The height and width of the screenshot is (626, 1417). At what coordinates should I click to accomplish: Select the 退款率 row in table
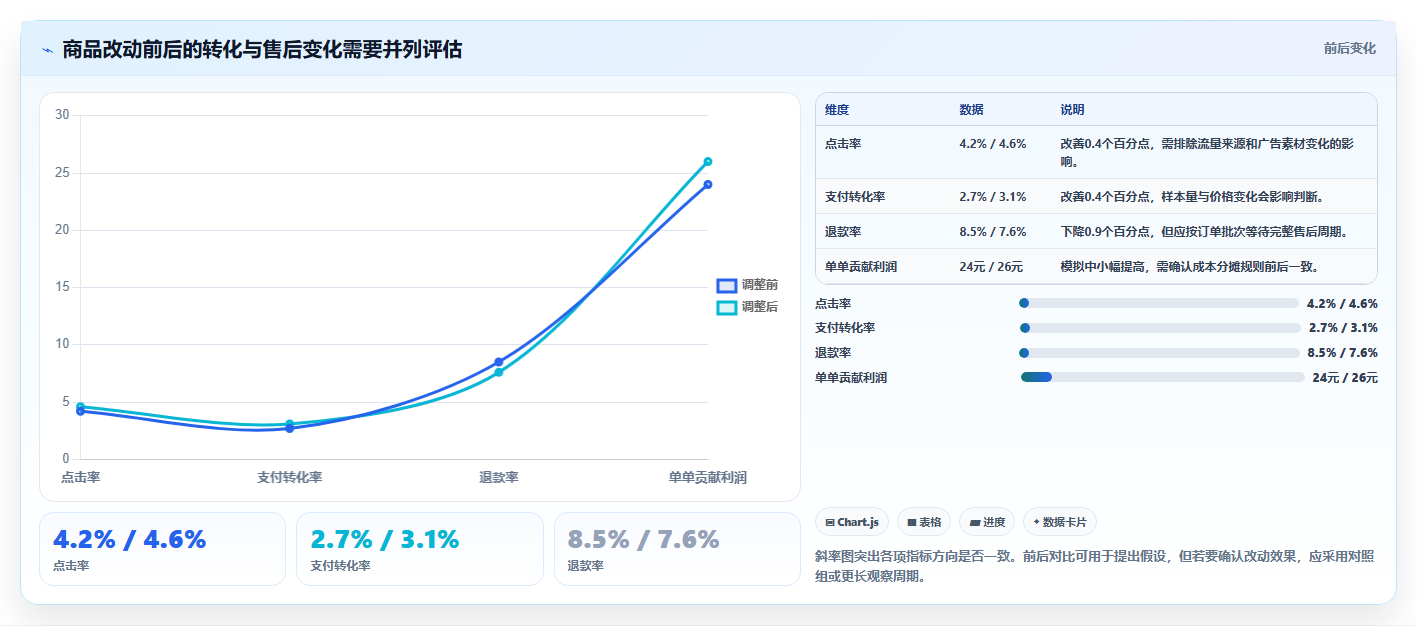(1096, 231)
